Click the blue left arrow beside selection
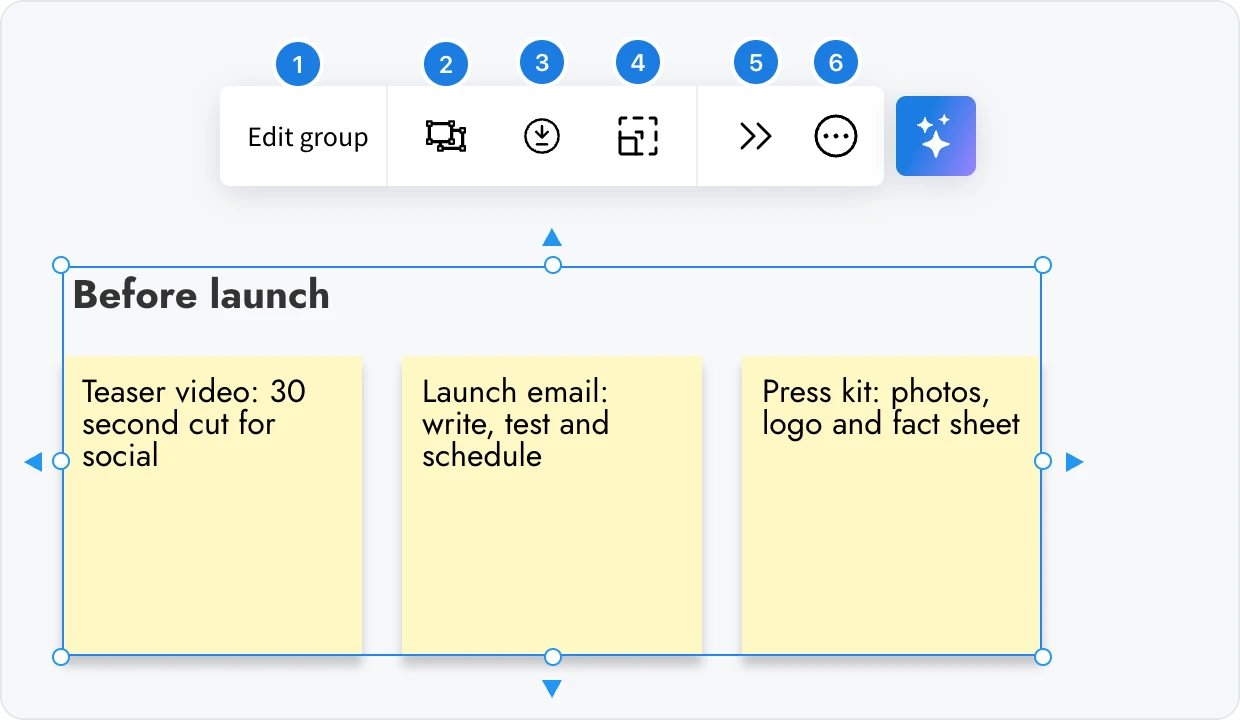This screenshot has height=720, width=1240. (x=33, y=461)
